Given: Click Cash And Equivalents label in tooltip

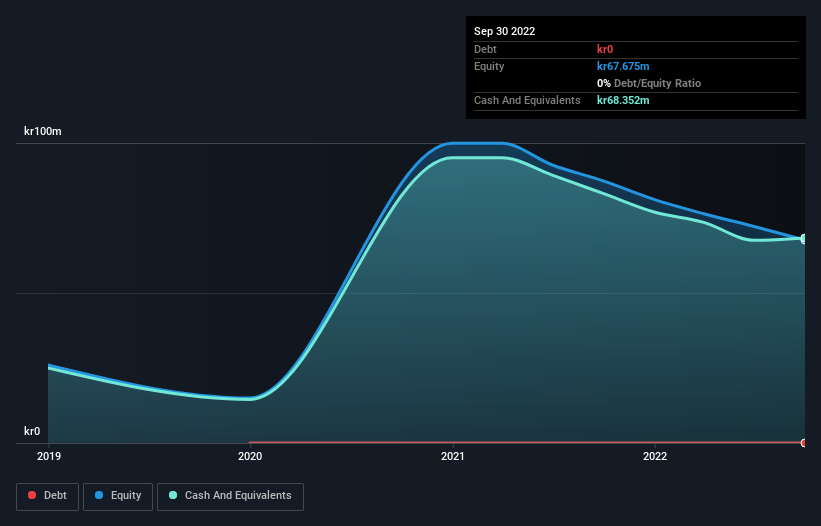Looking at the screenshot, I should (x=527, y=100).
